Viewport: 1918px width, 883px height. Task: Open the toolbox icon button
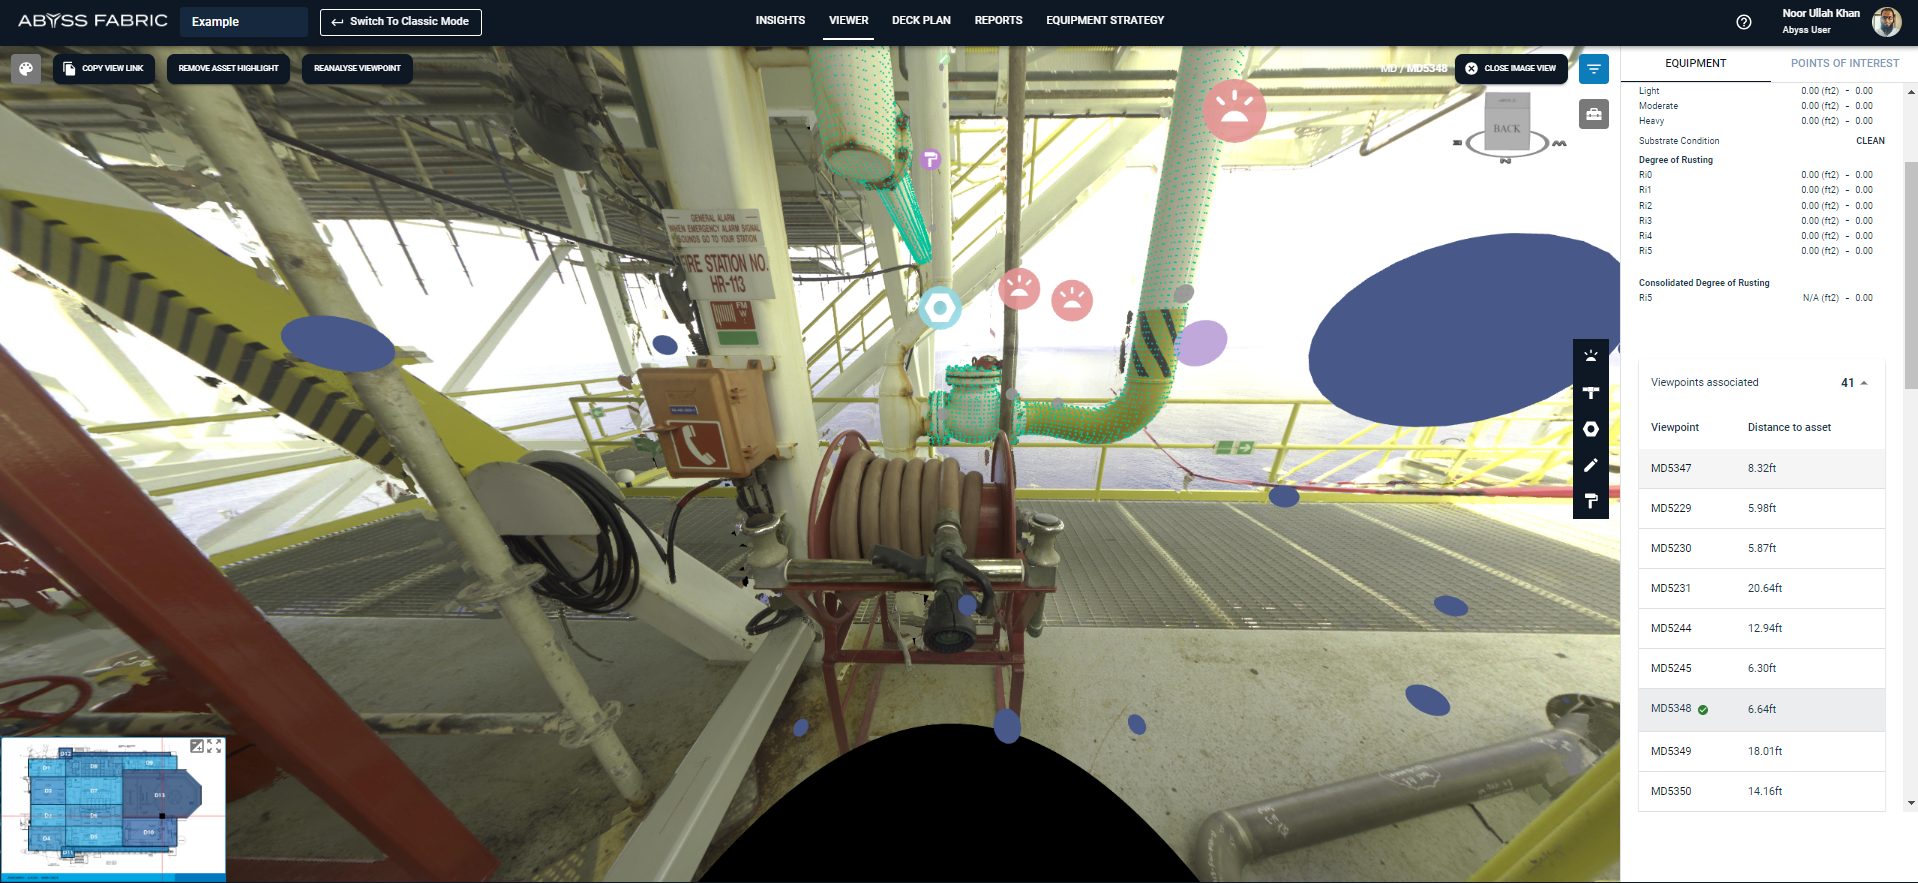(1593, 115)
